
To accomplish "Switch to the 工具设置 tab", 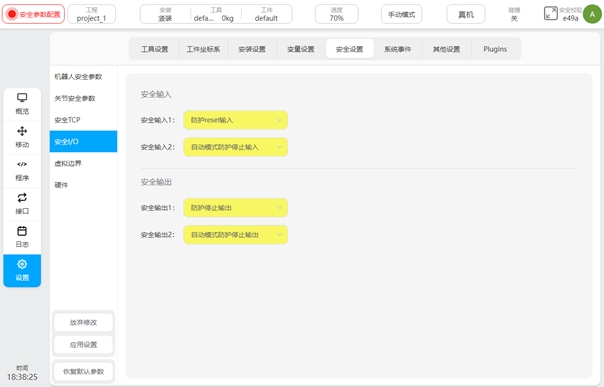I will (x=154, y=49).
